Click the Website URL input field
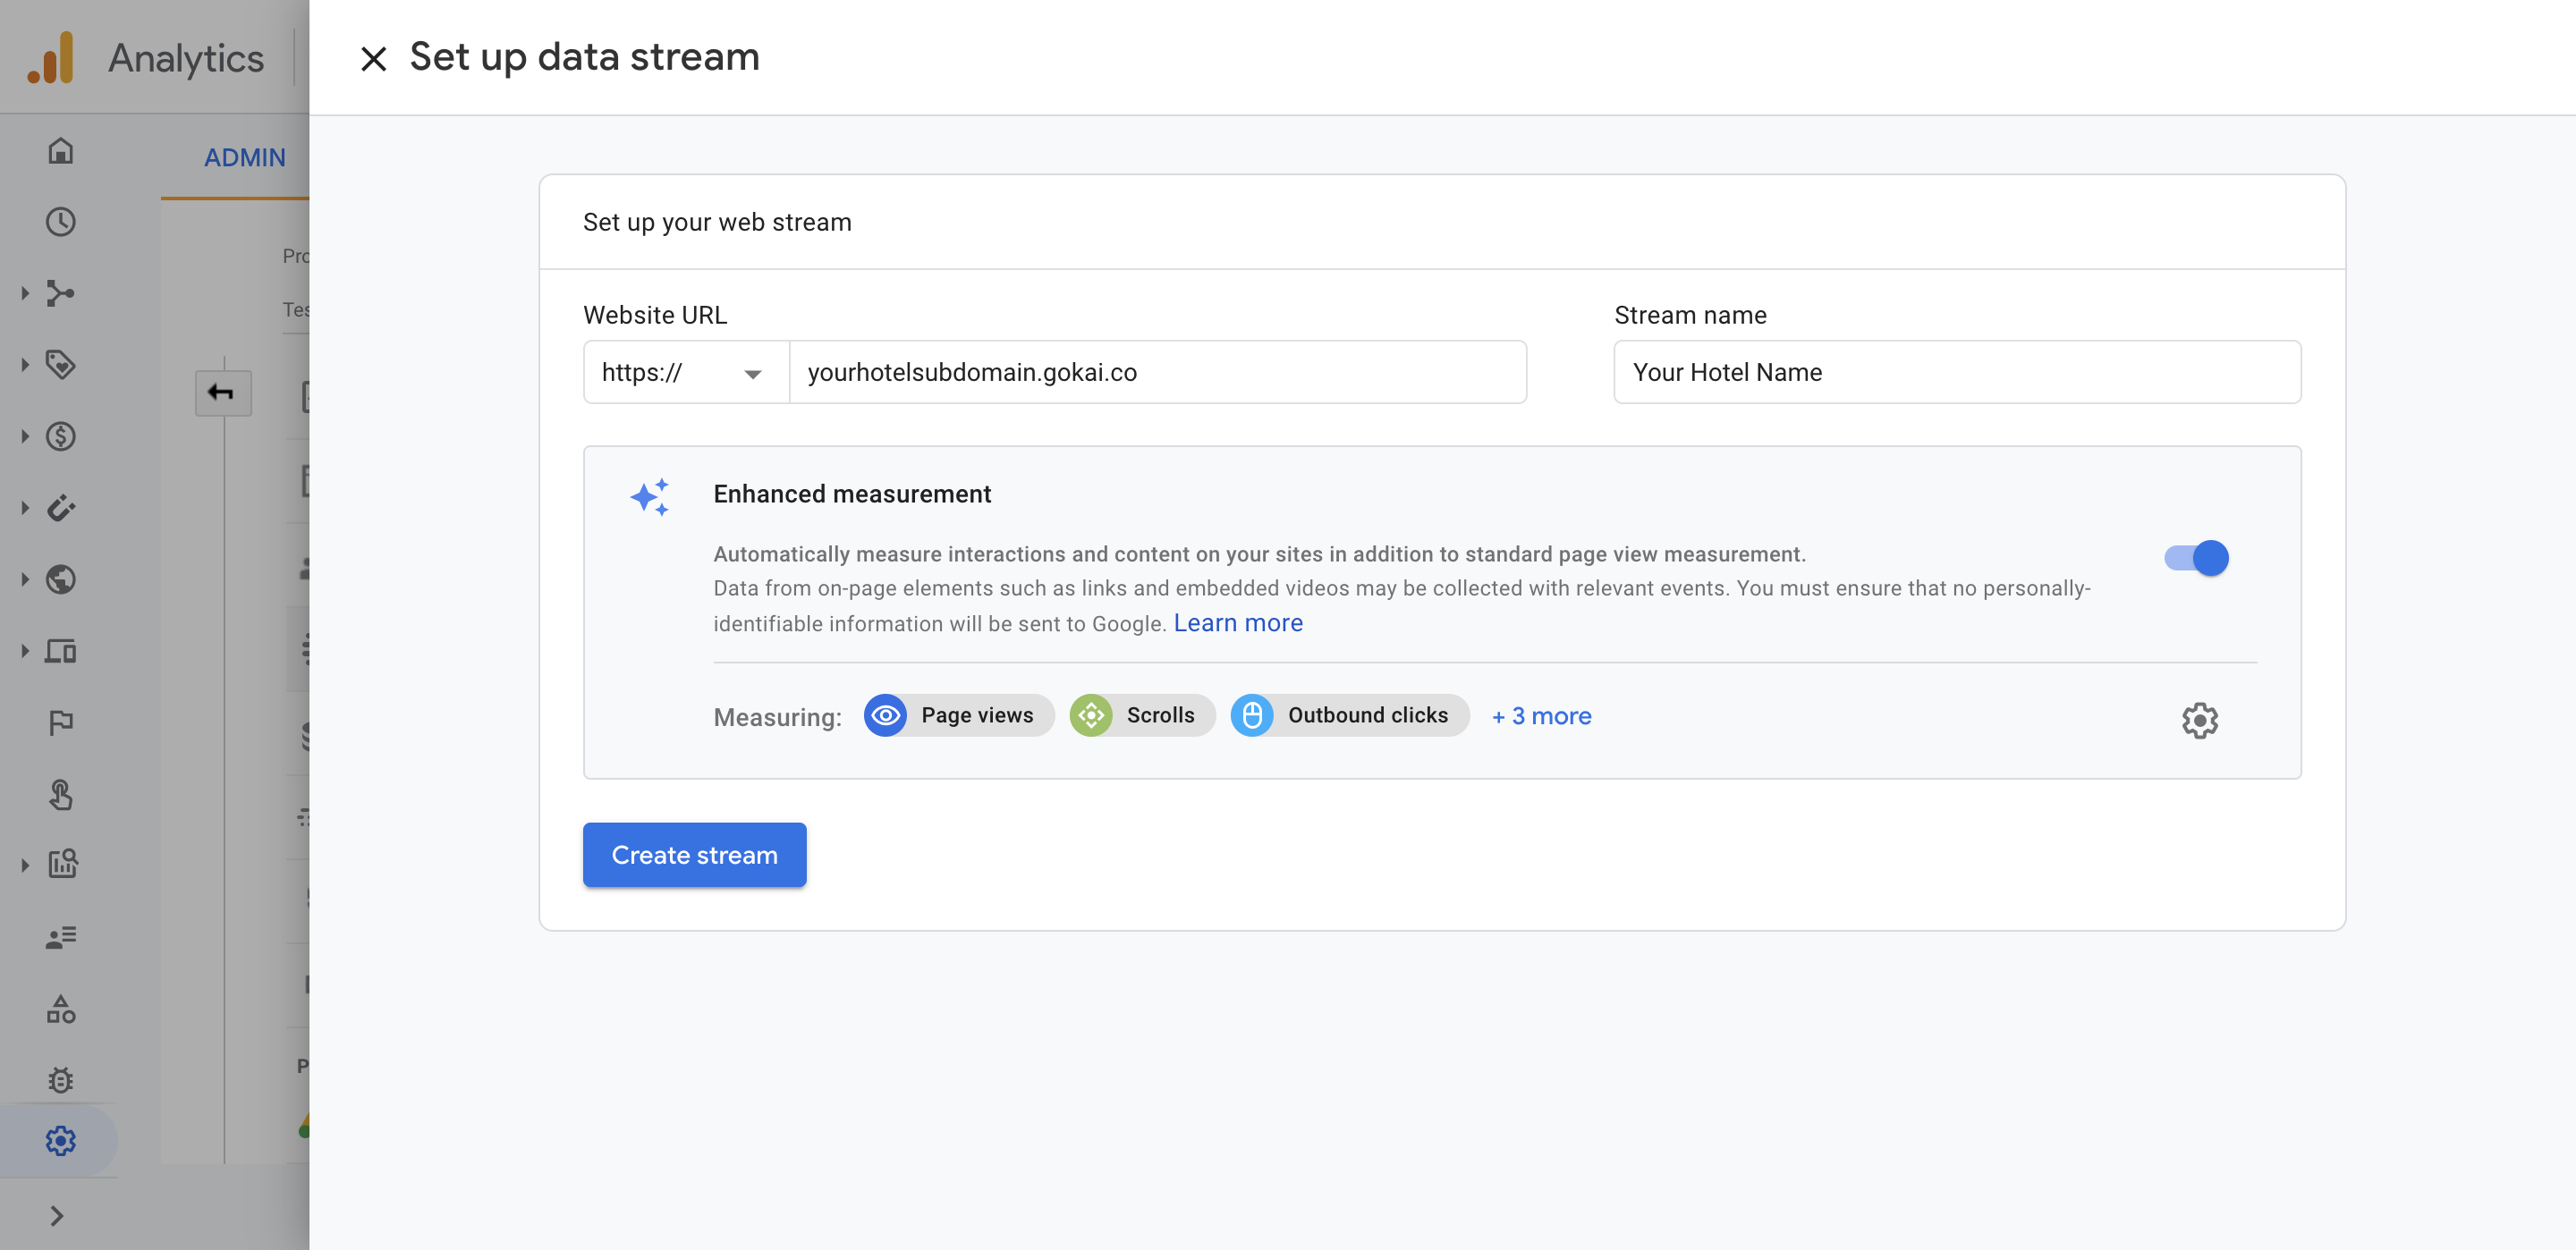This screenshot has height=1250, width=2576. [1156, 373]
